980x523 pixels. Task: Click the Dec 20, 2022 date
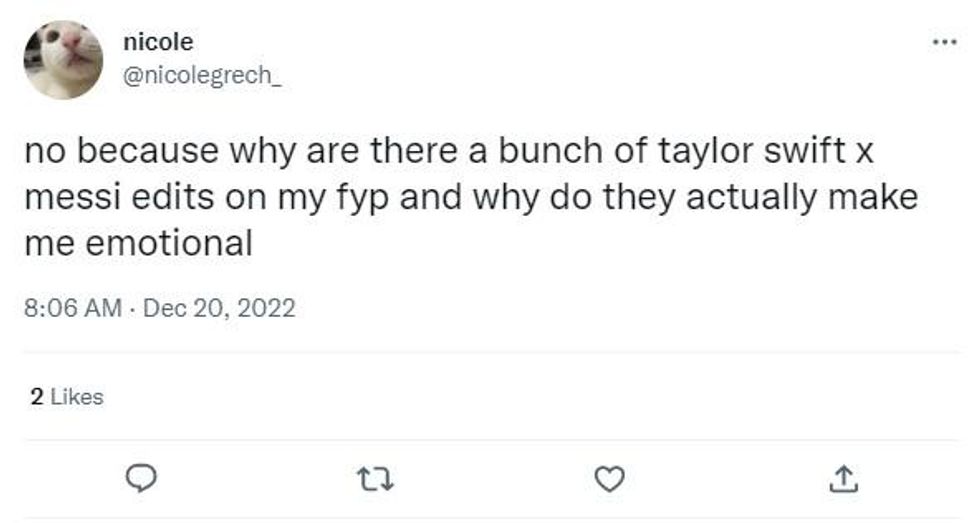coord(219,307)
